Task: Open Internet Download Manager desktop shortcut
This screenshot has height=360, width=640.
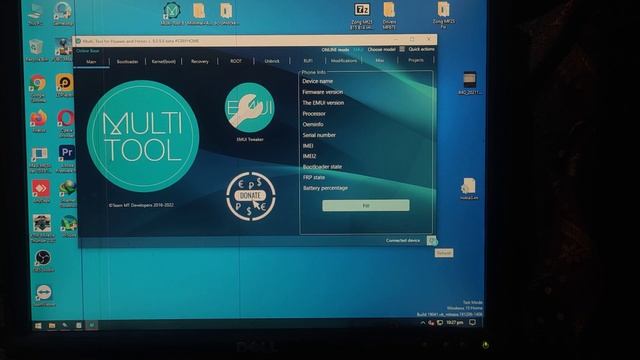Action: pos(68,193)
